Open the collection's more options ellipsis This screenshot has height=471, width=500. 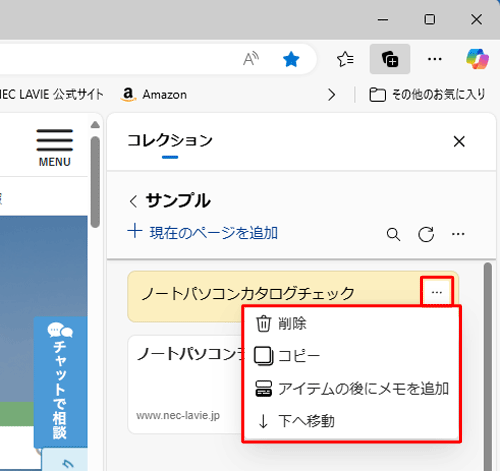point(458,234)
